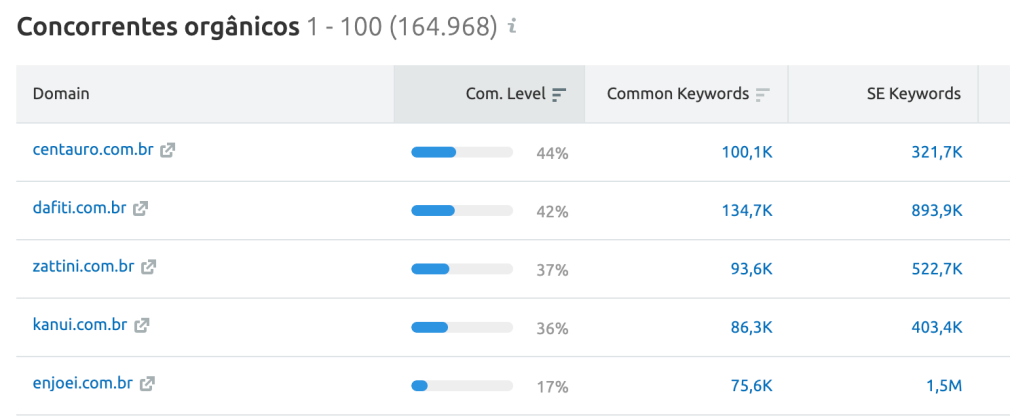Click centauro's 44% competition level bar
This screenshot has height=419, width=1010.
click(462, 152)
